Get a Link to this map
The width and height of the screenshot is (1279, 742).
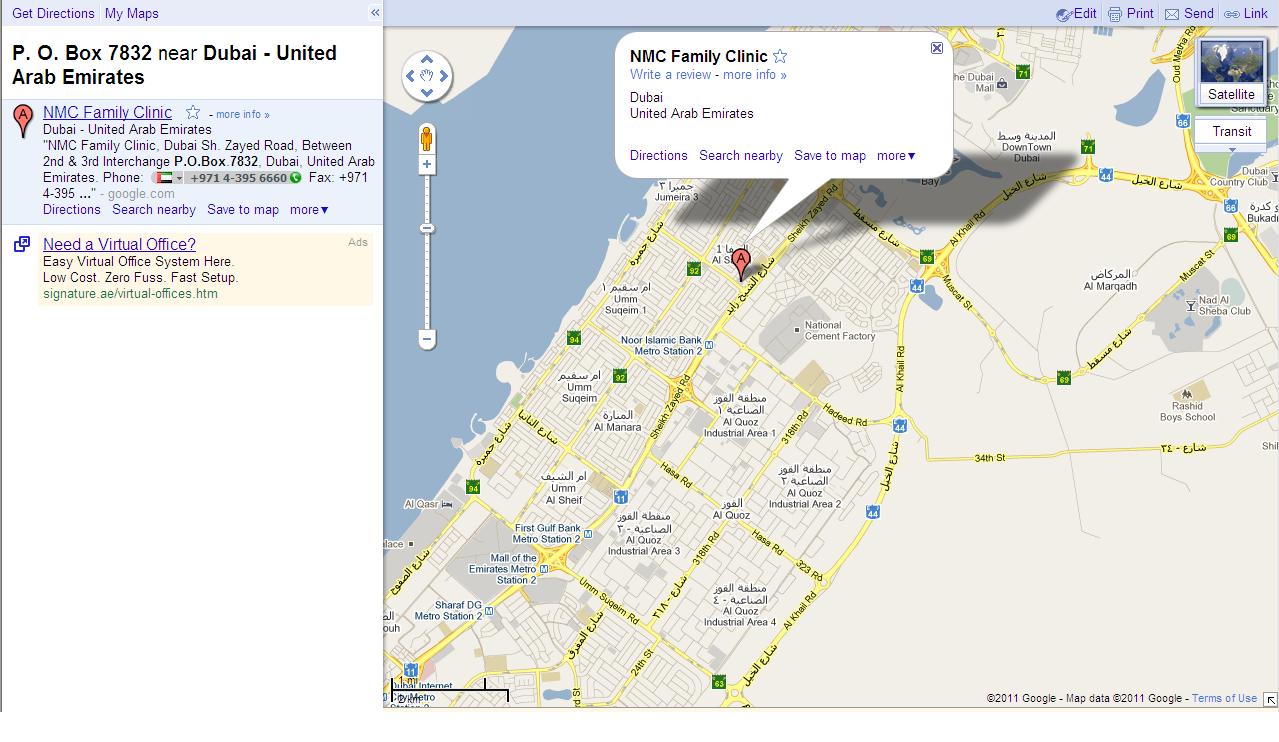point(1246,14)
